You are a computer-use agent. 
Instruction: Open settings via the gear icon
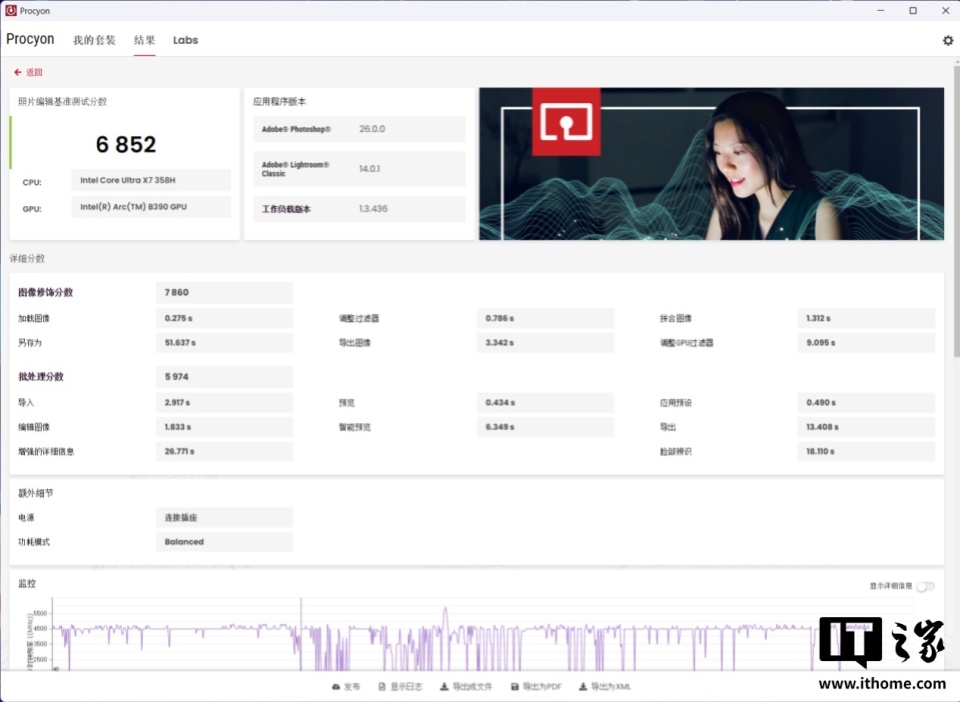point(948,40)
